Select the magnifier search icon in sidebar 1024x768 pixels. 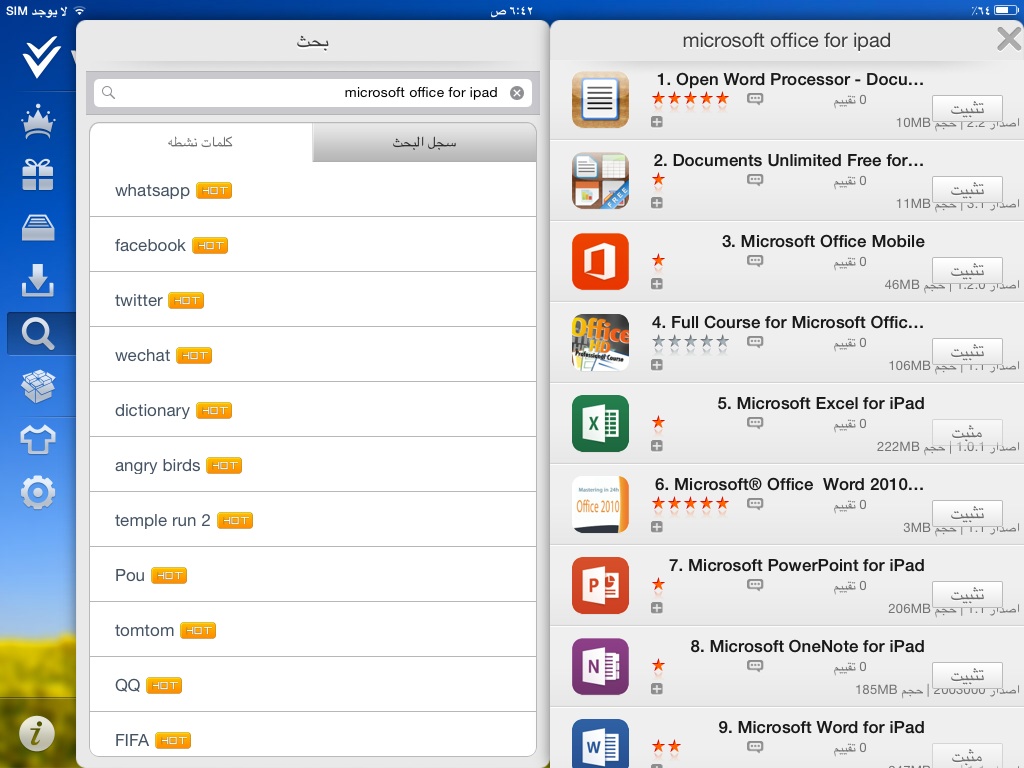pos(38,334)
